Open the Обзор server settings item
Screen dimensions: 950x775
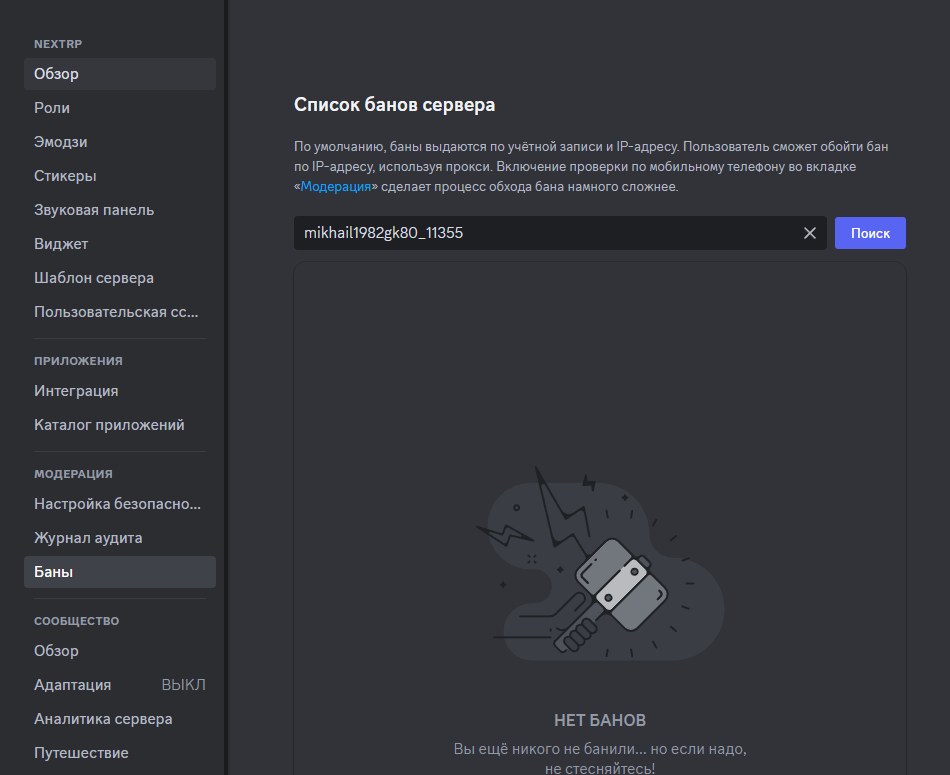tap(120, 74)
